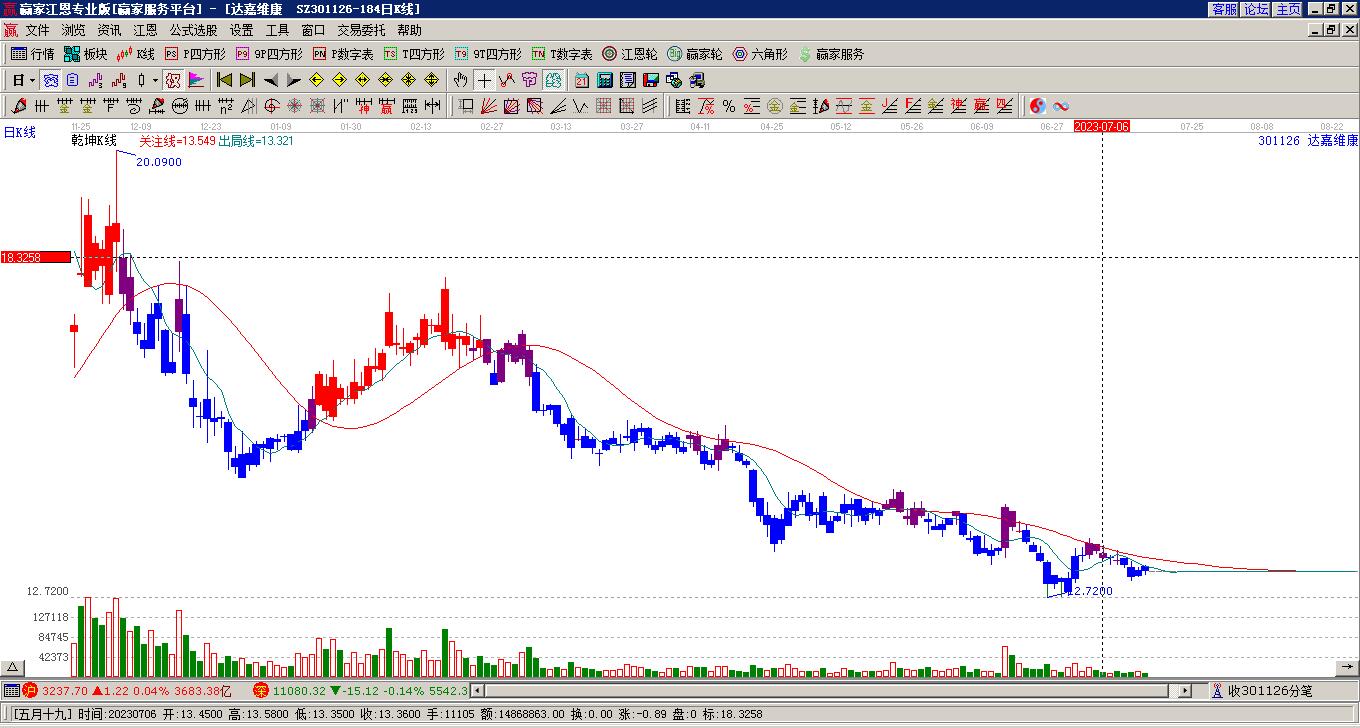Select the hand pan tool
Viewport: 1360px width, 728px height.
pyautogui.click(x=461, y=80)
